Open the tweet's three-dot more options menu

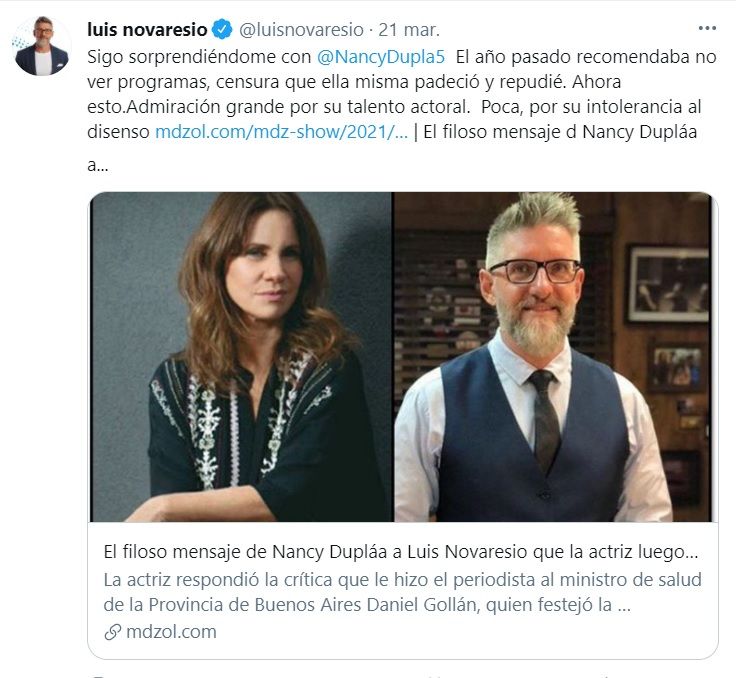(x=707, y=29)
